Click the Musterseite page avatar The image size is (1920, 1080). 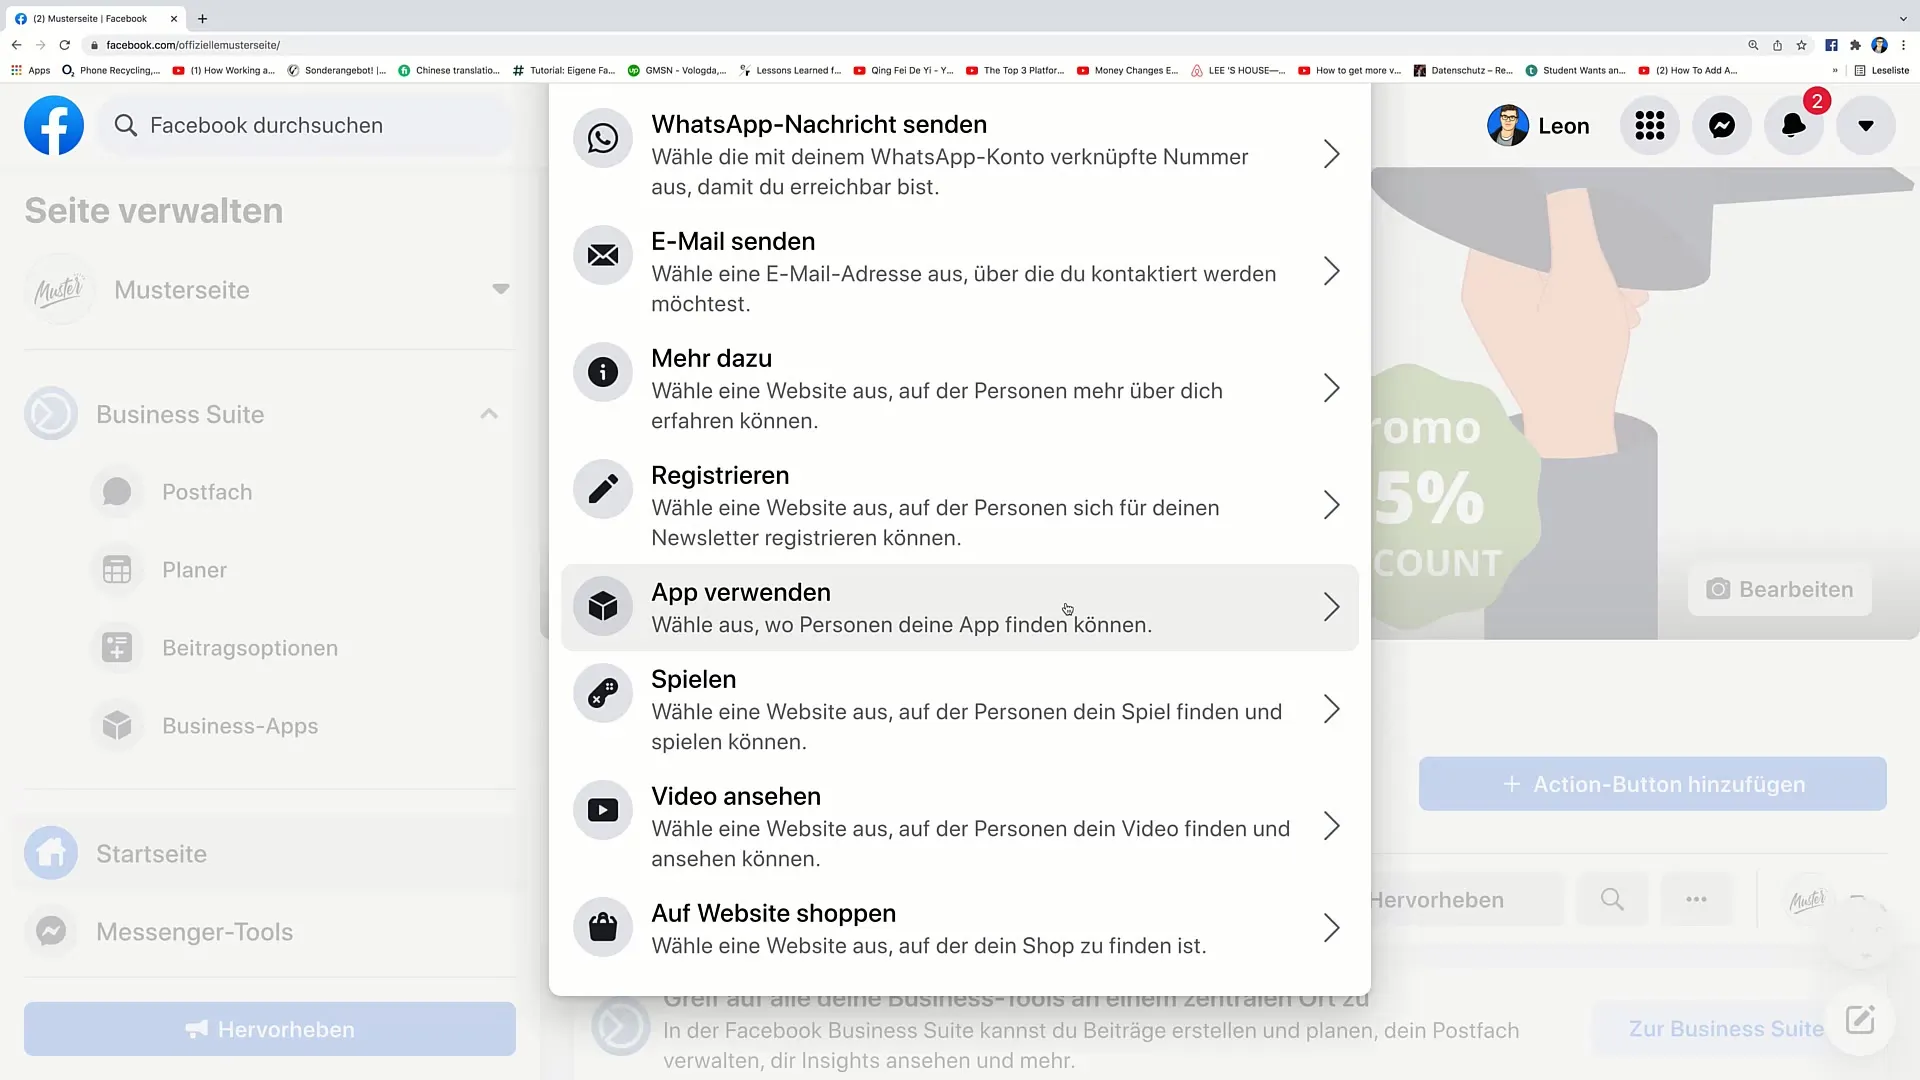(59, 290)
